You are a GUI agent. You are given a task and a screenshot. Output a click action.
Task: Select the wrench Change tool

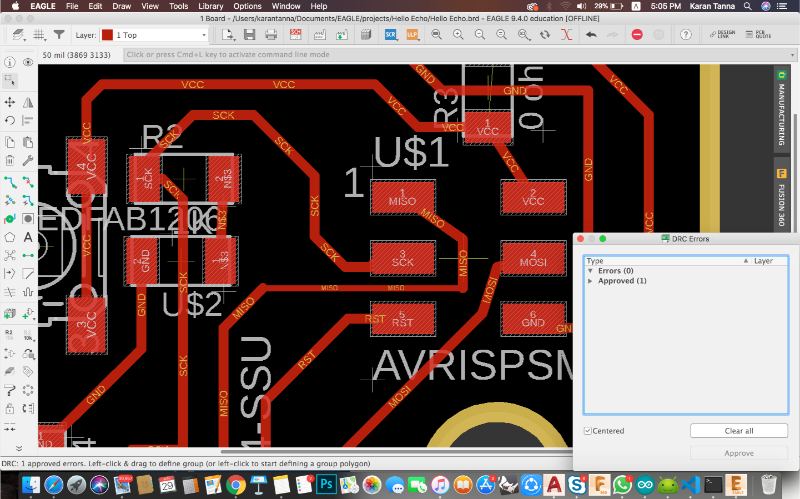tap(28, 161)
